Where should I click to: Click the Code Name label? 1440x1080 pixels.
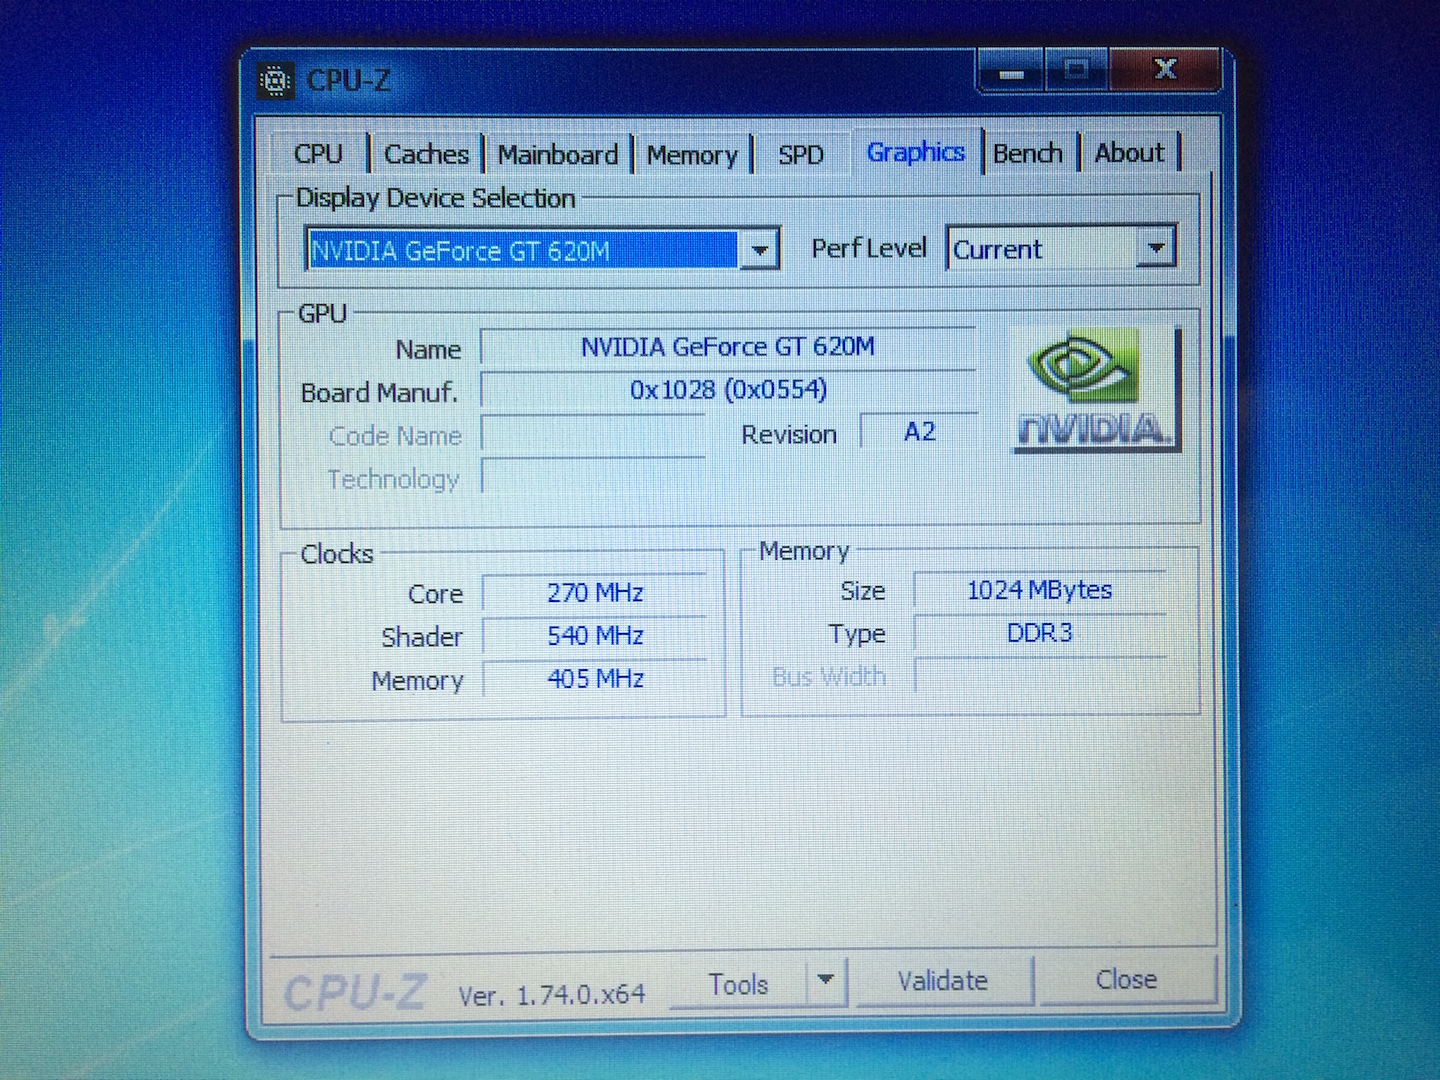click(x=396, y=436)
